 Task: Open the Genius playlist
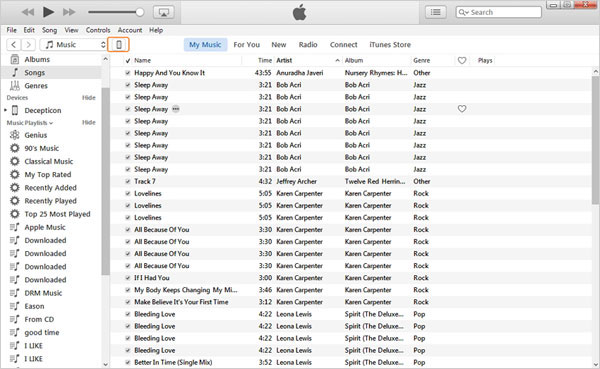pyautogui.click(x=36, y=135)
